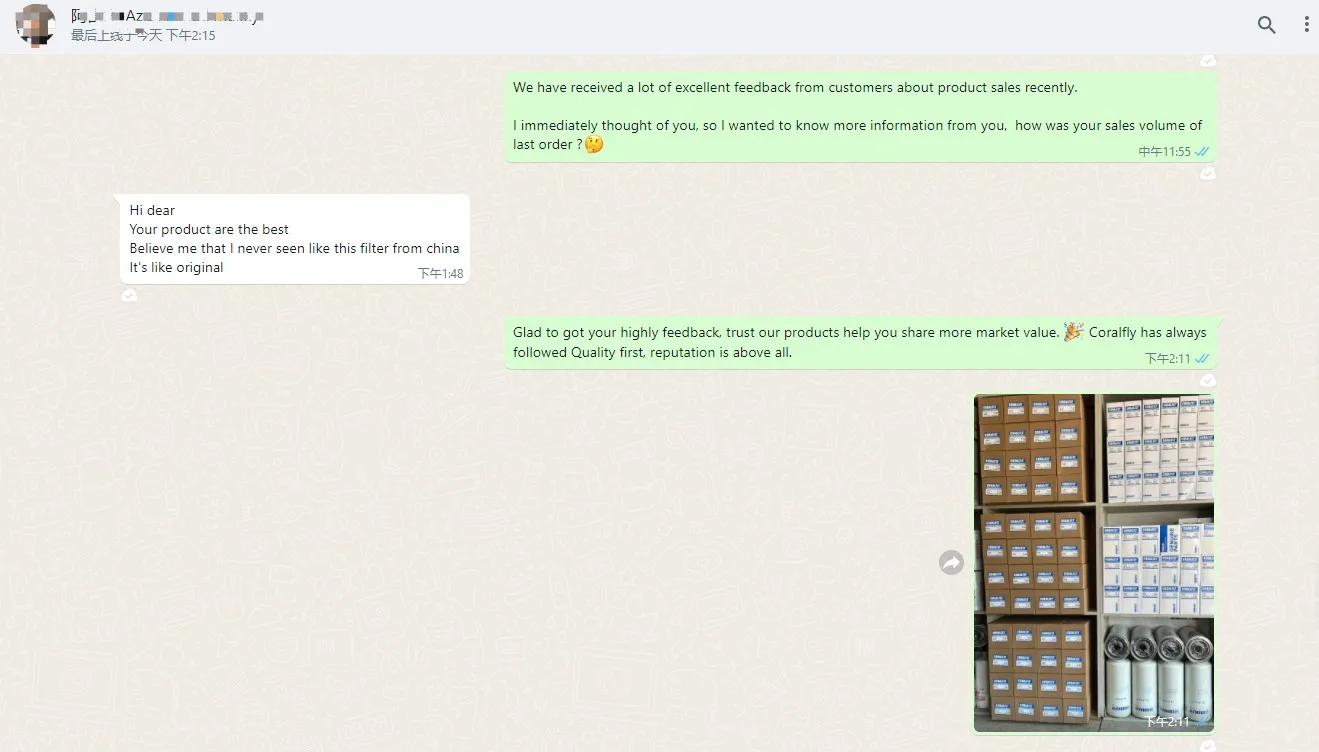Click the blue read ticks at 11:55

pos(1202,152)
